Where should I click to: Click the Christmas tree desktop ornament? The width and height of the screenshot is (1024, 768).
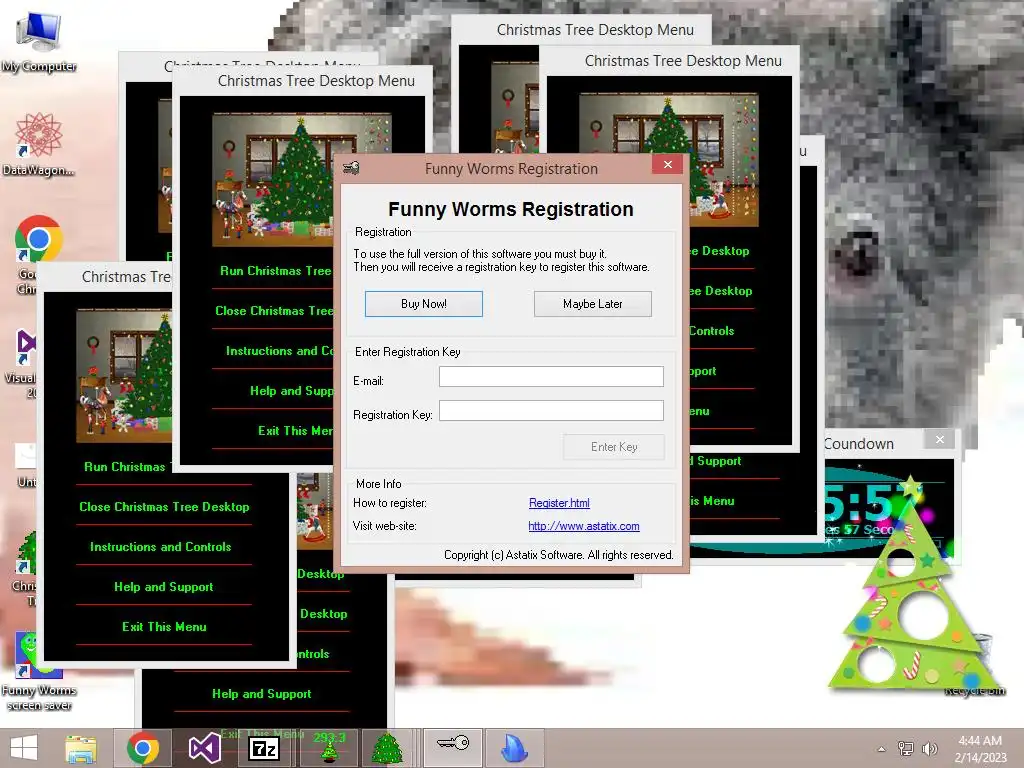(913, 588)
